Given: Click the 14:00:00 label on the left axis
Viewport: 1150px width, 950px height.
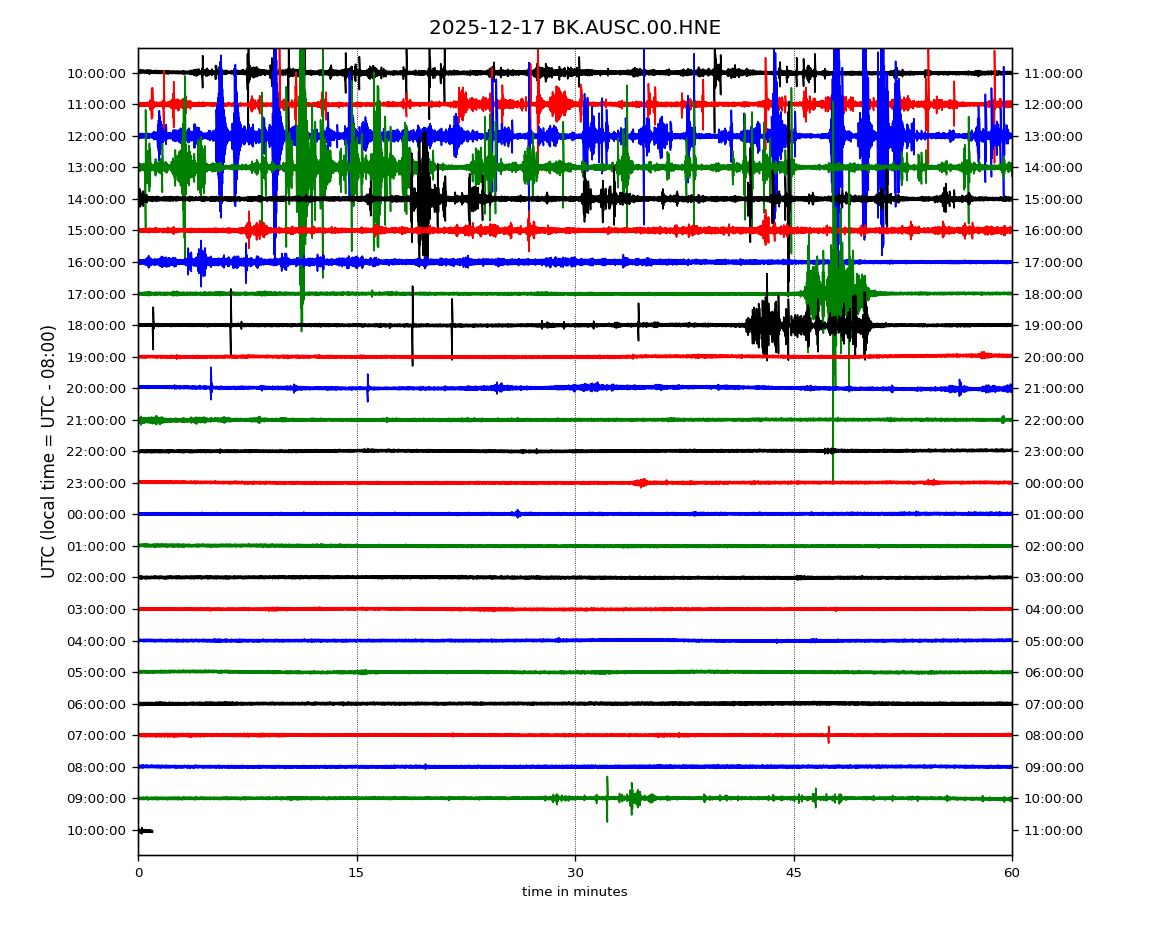Looking at the screenshot, I should [96, 199].
